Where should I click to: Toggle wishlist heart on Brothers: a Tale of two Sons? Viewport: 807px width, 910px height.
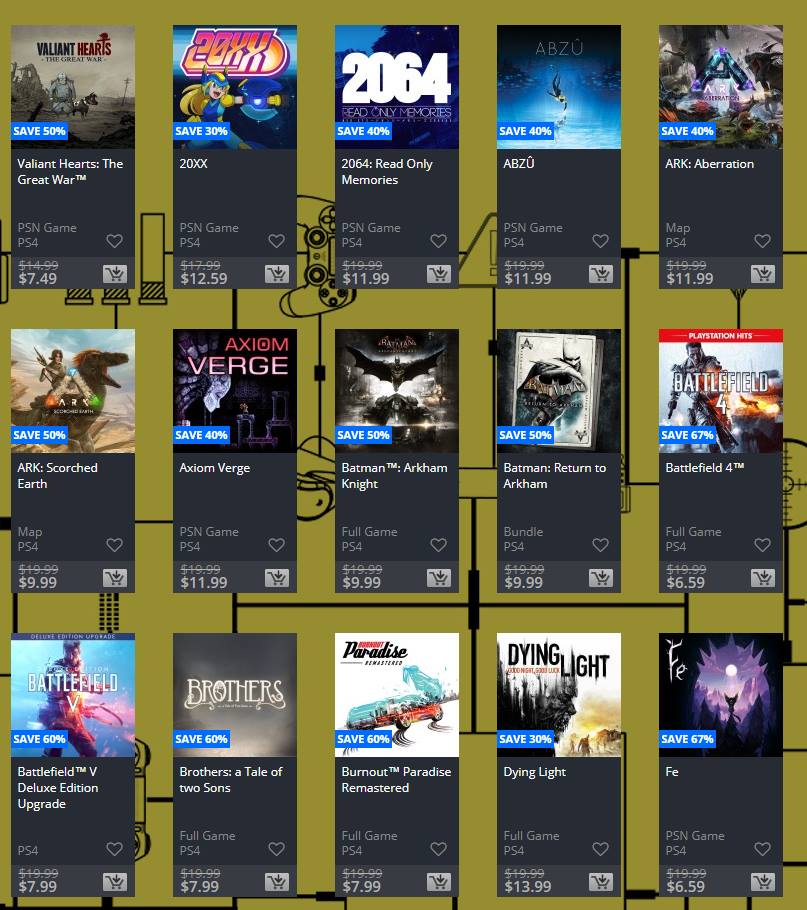(277, 848)
